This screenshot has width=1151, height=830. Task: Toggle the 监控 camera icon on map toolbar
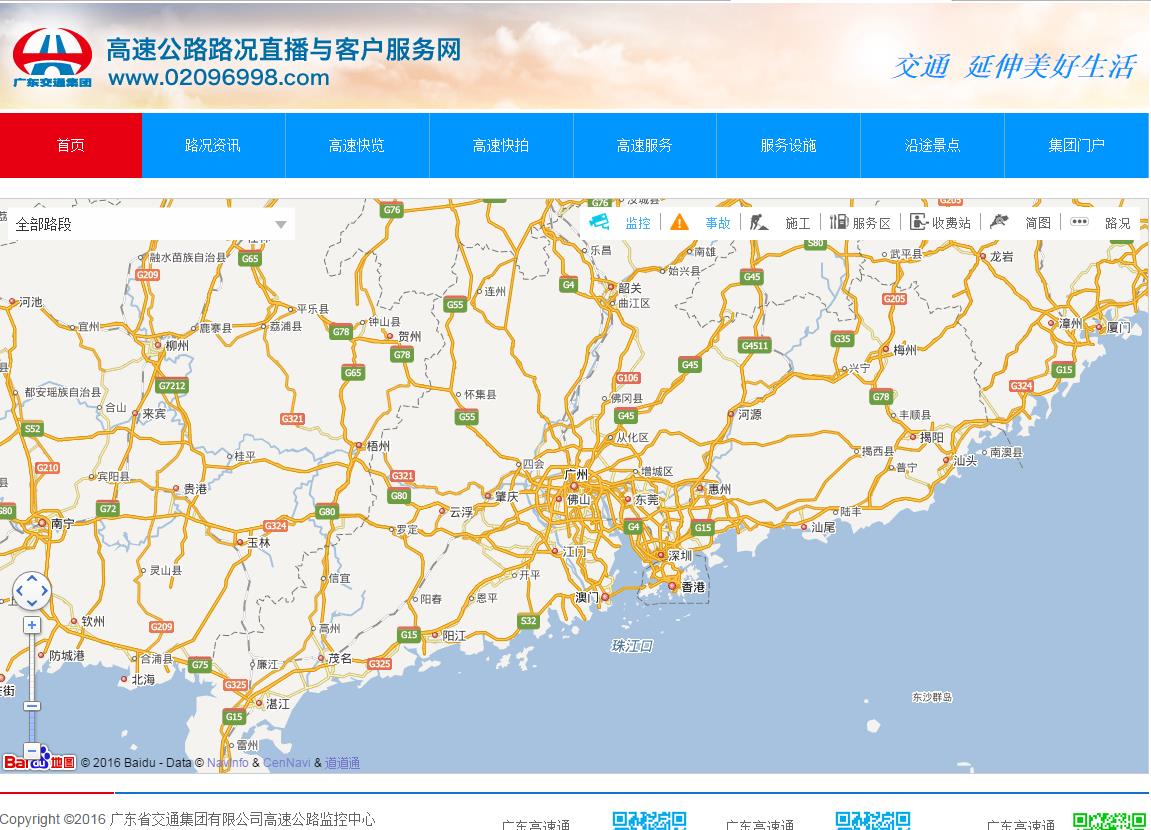point(599,222)
